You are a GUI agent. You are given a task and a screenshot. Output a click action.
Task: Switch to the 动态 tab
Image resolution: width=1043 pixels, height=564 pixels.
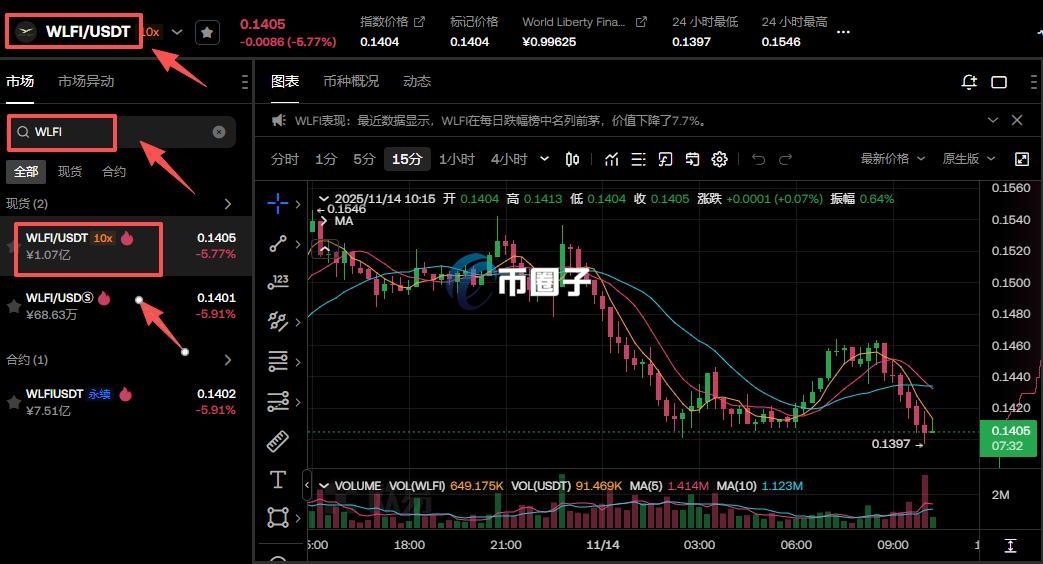[x=417, y=81]
